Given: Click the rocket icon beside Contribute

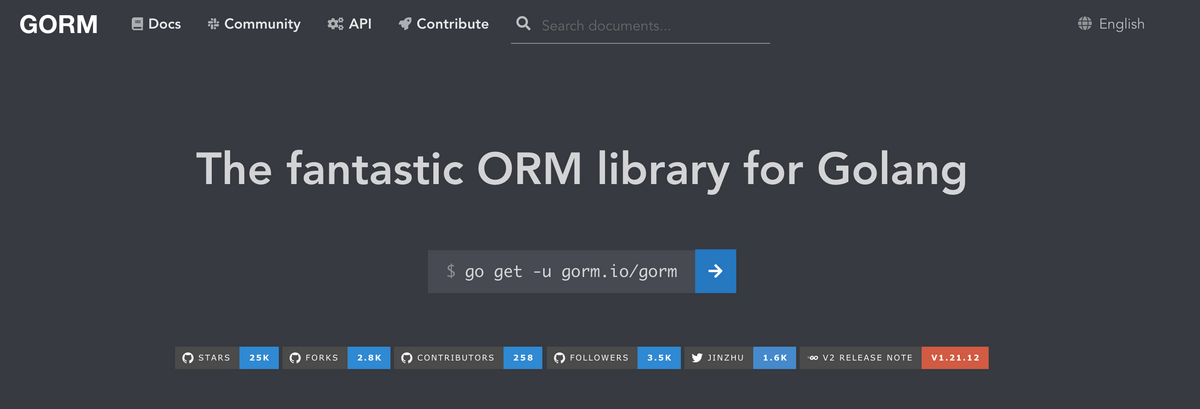Looking at the screenshot, I should tap(404, 24).
